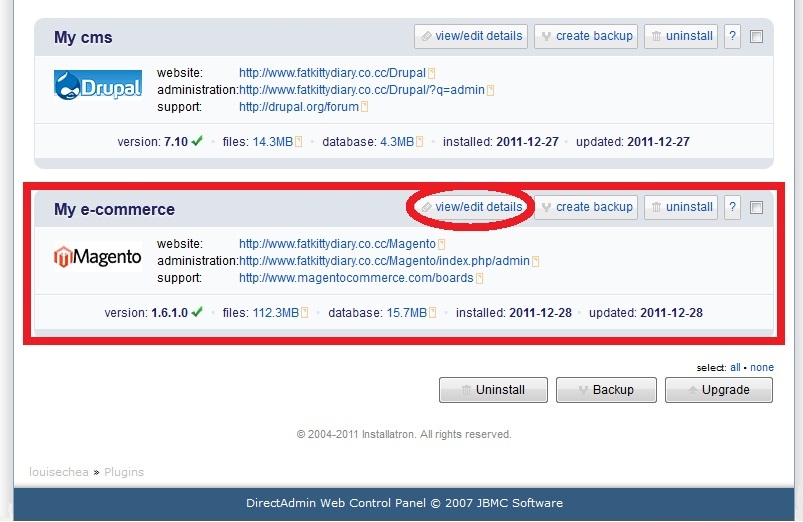Click the bottom Backup button
Screen dimensions: 803x522
(606, 390)
